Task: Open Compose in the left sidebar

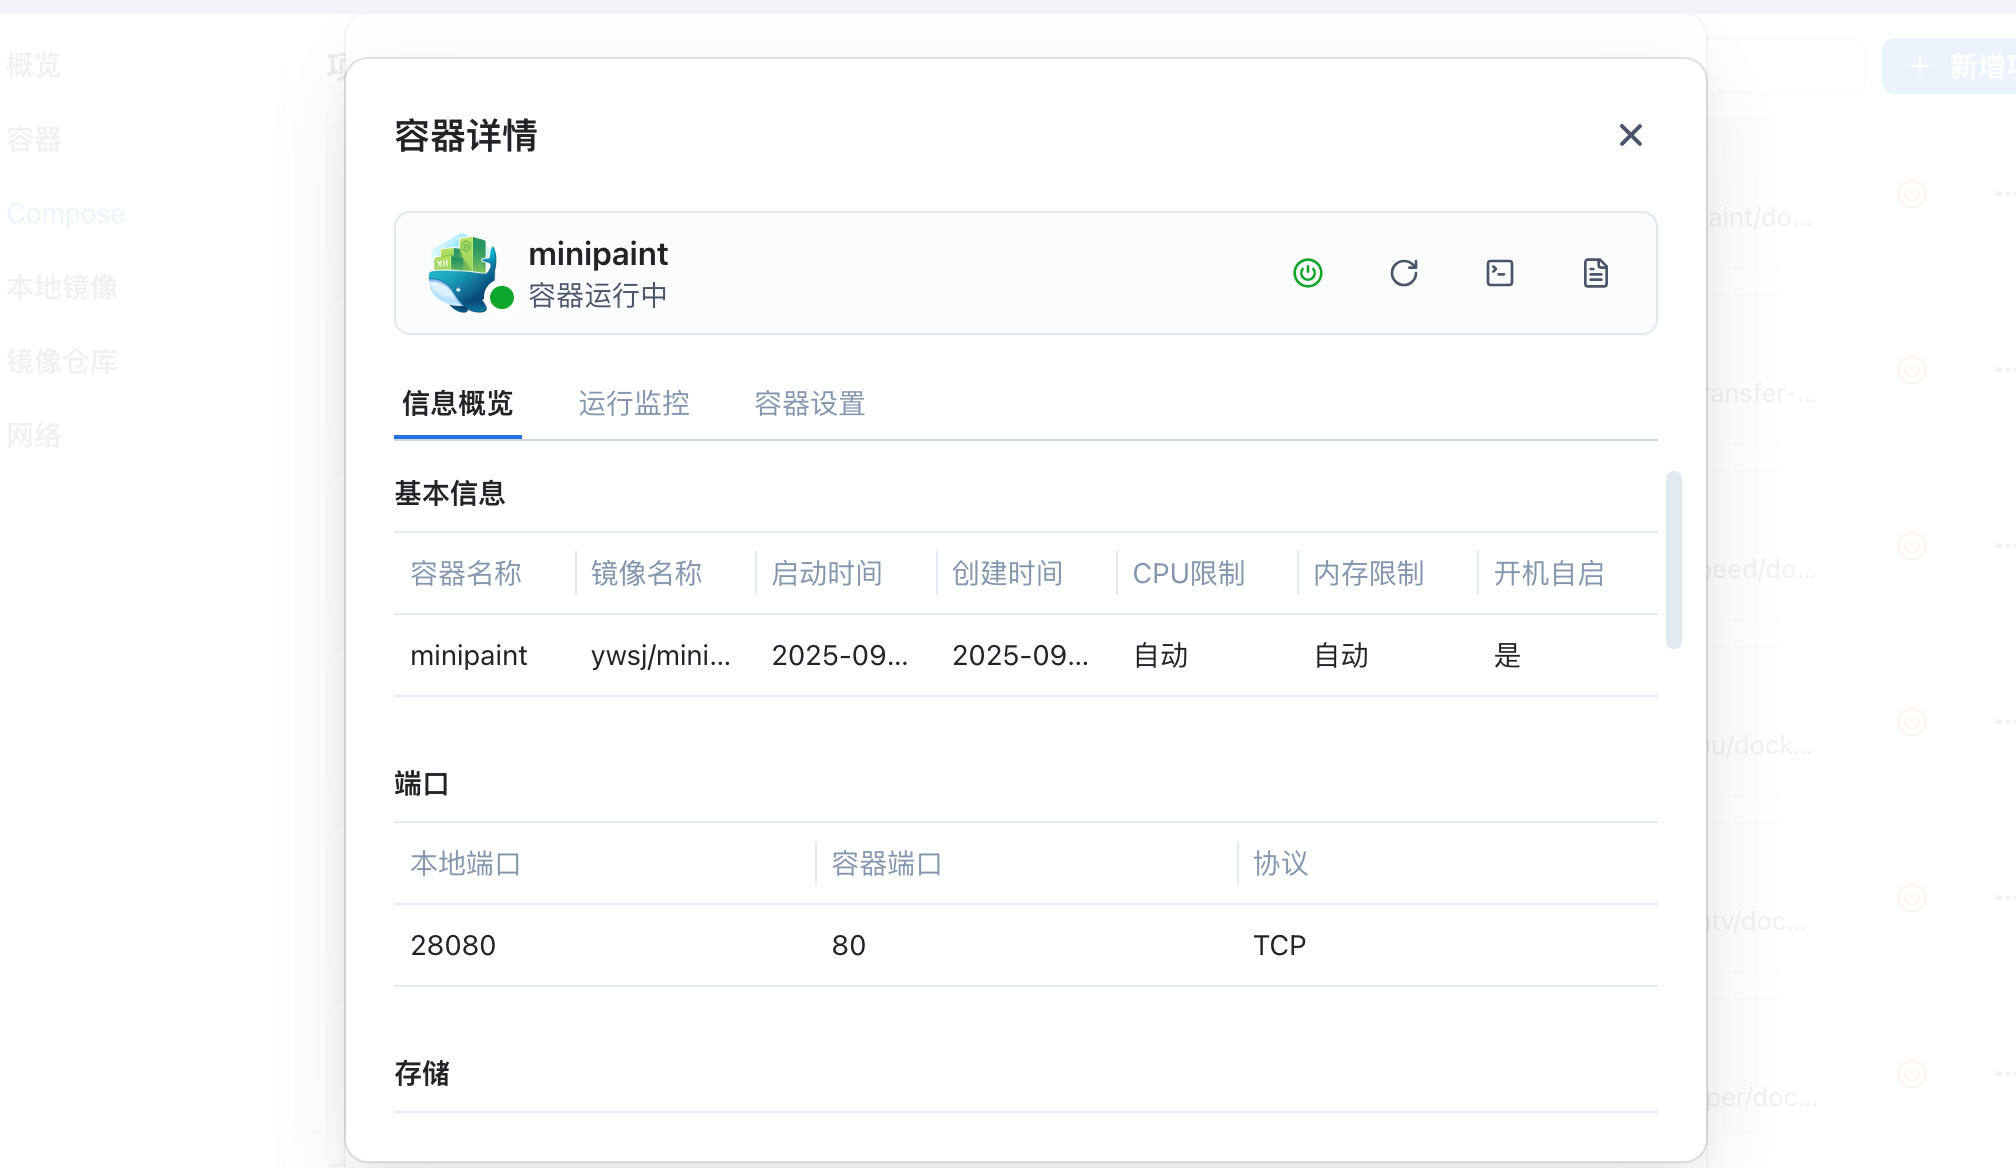Action: pyautogui.click(x=66, y=213)
